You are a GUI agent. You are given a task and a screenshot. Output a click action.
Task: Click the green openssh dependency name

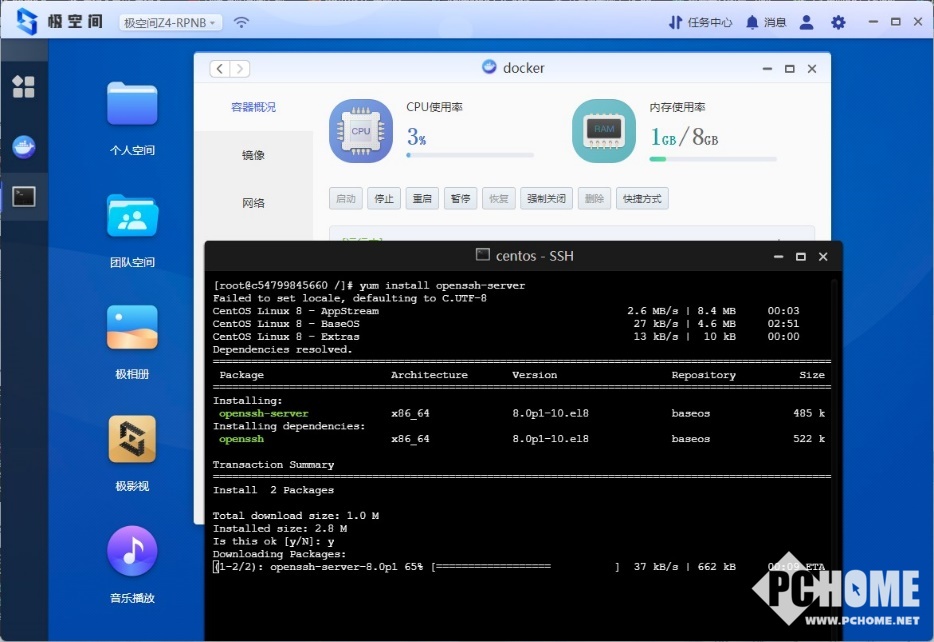(241, 439)
